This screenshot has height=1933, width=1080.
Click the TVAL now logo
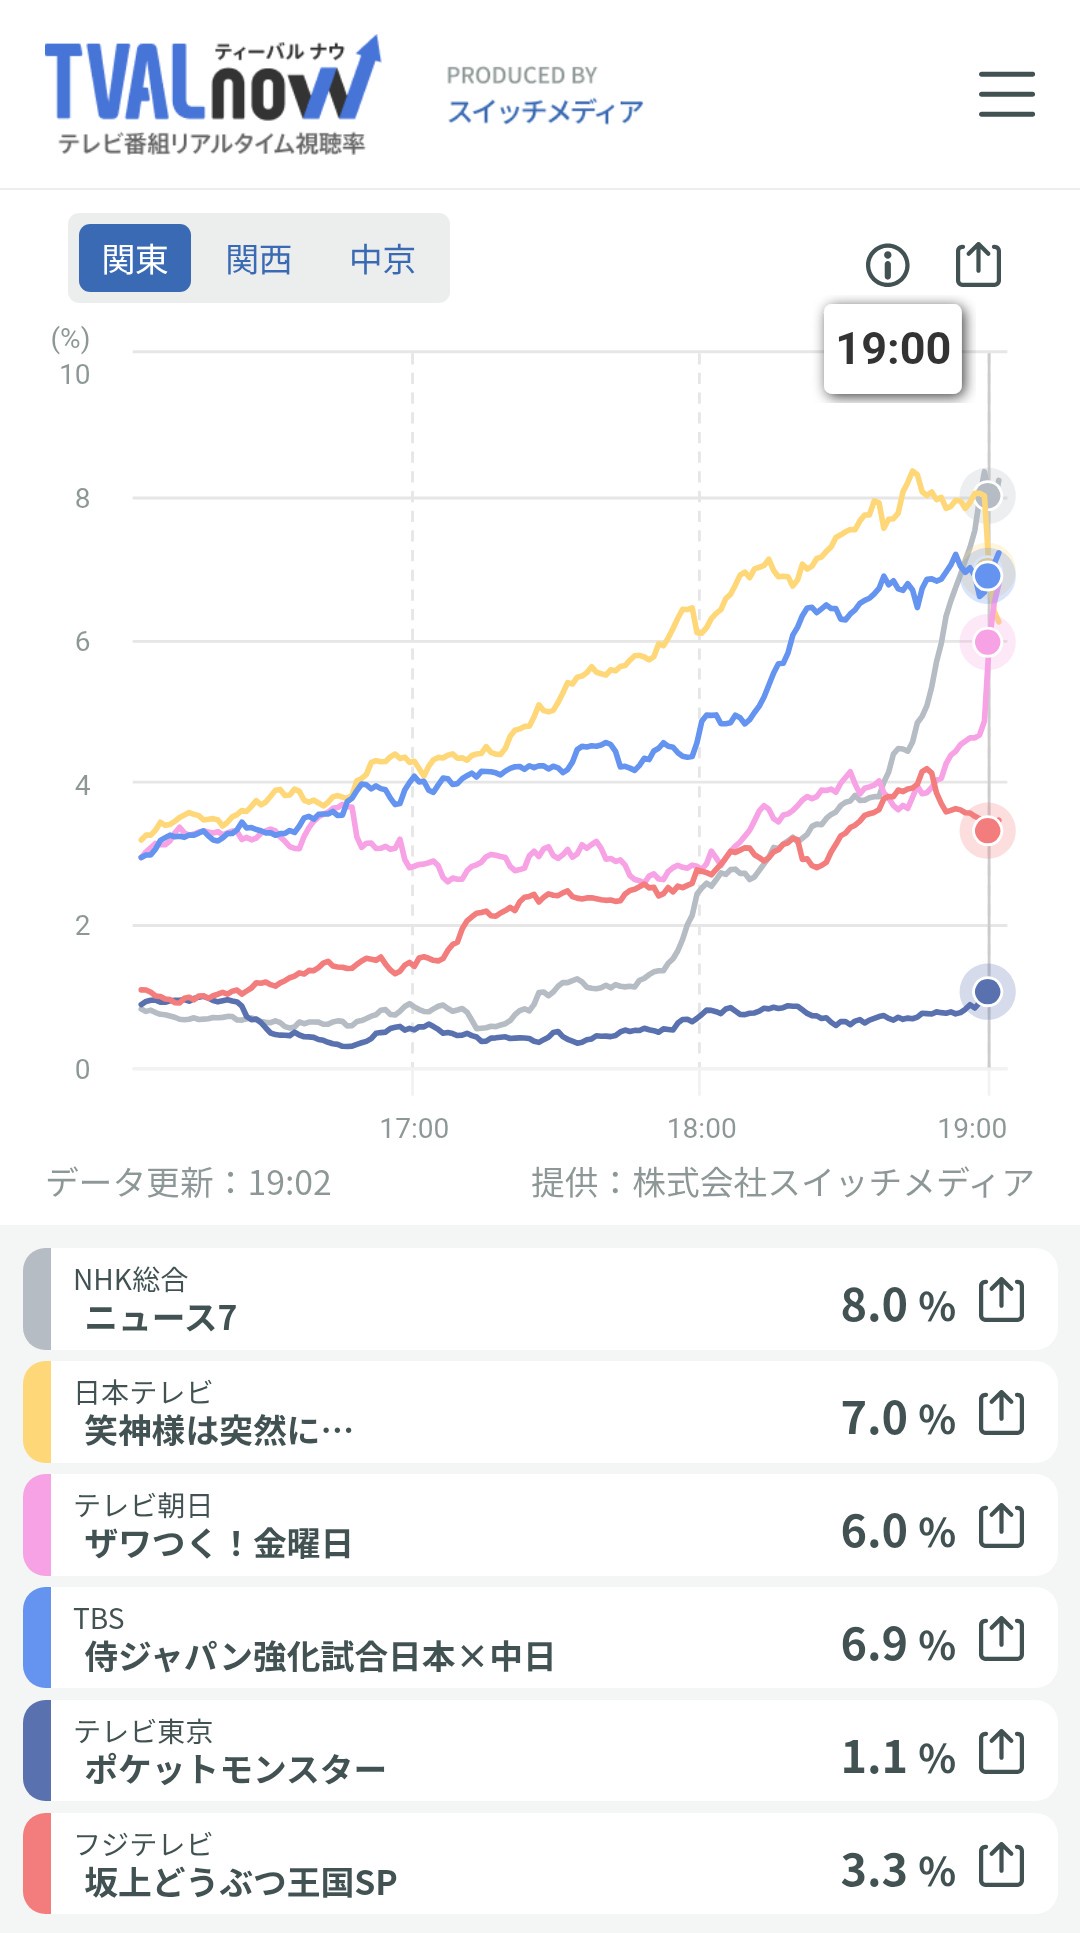coord(212,96)
